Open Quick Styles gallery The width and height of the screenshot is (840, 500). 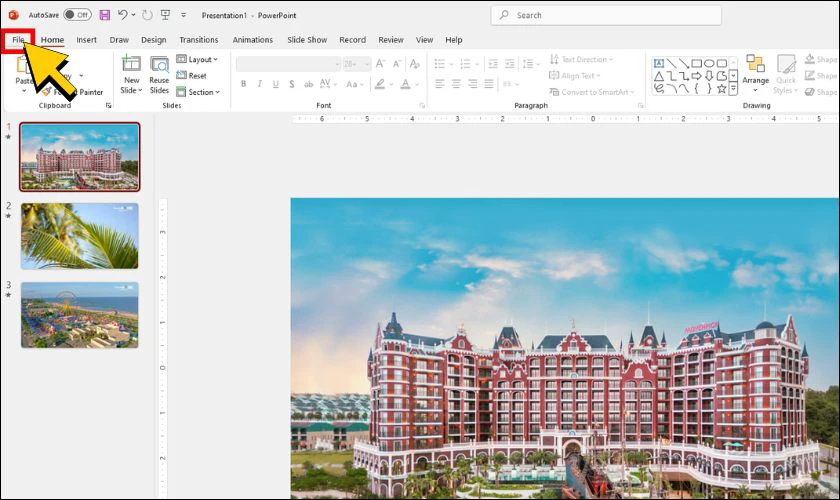786,74
